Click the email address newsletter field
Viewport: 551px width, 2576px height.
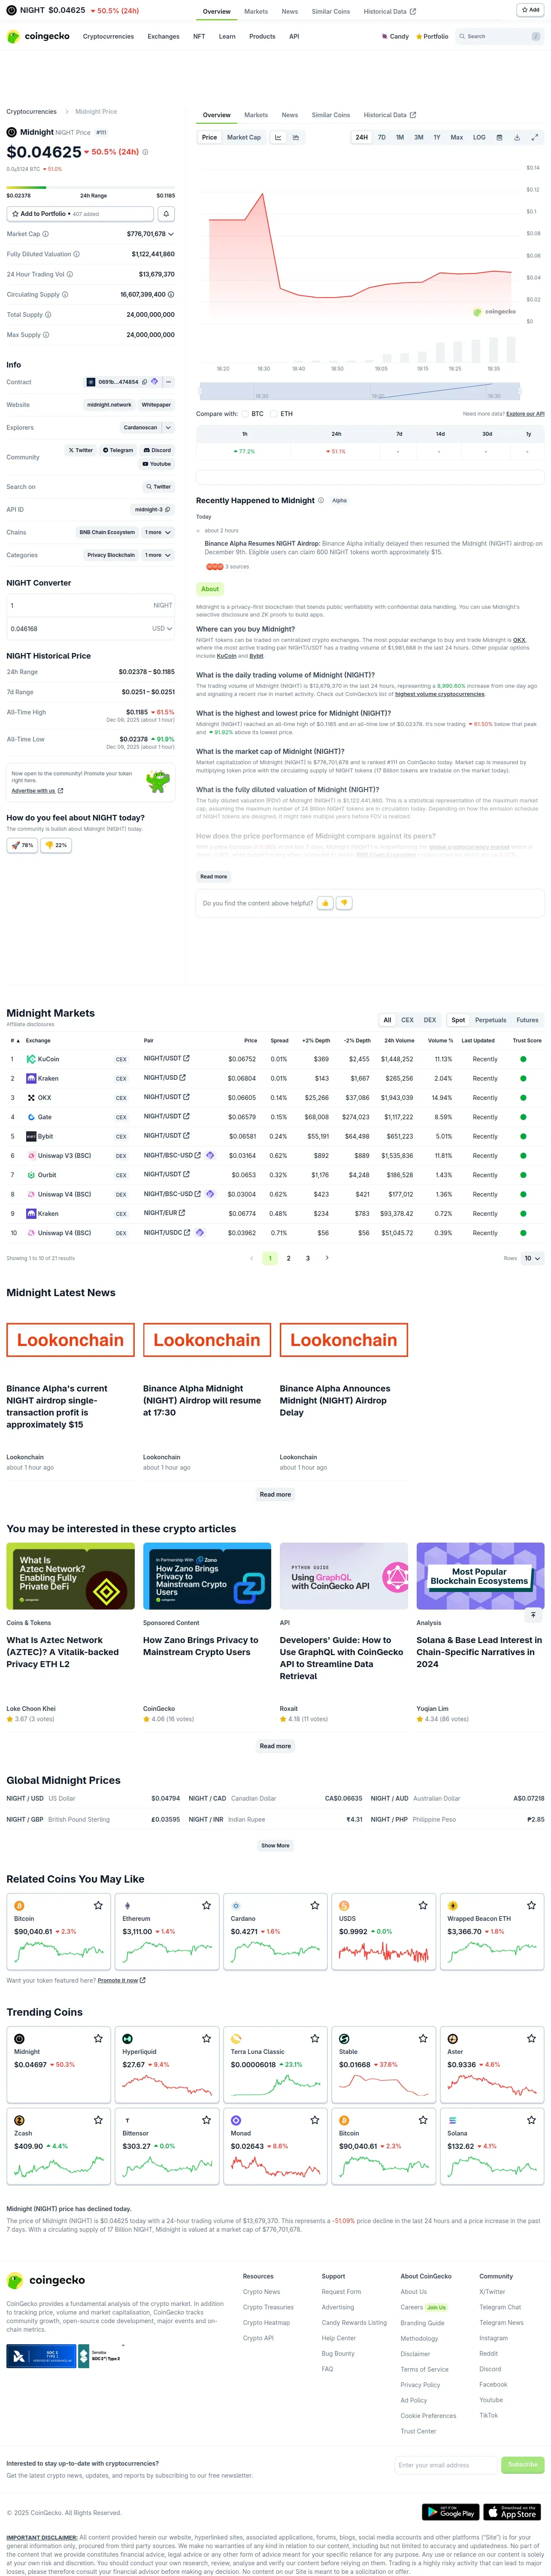click(445, 2465)
